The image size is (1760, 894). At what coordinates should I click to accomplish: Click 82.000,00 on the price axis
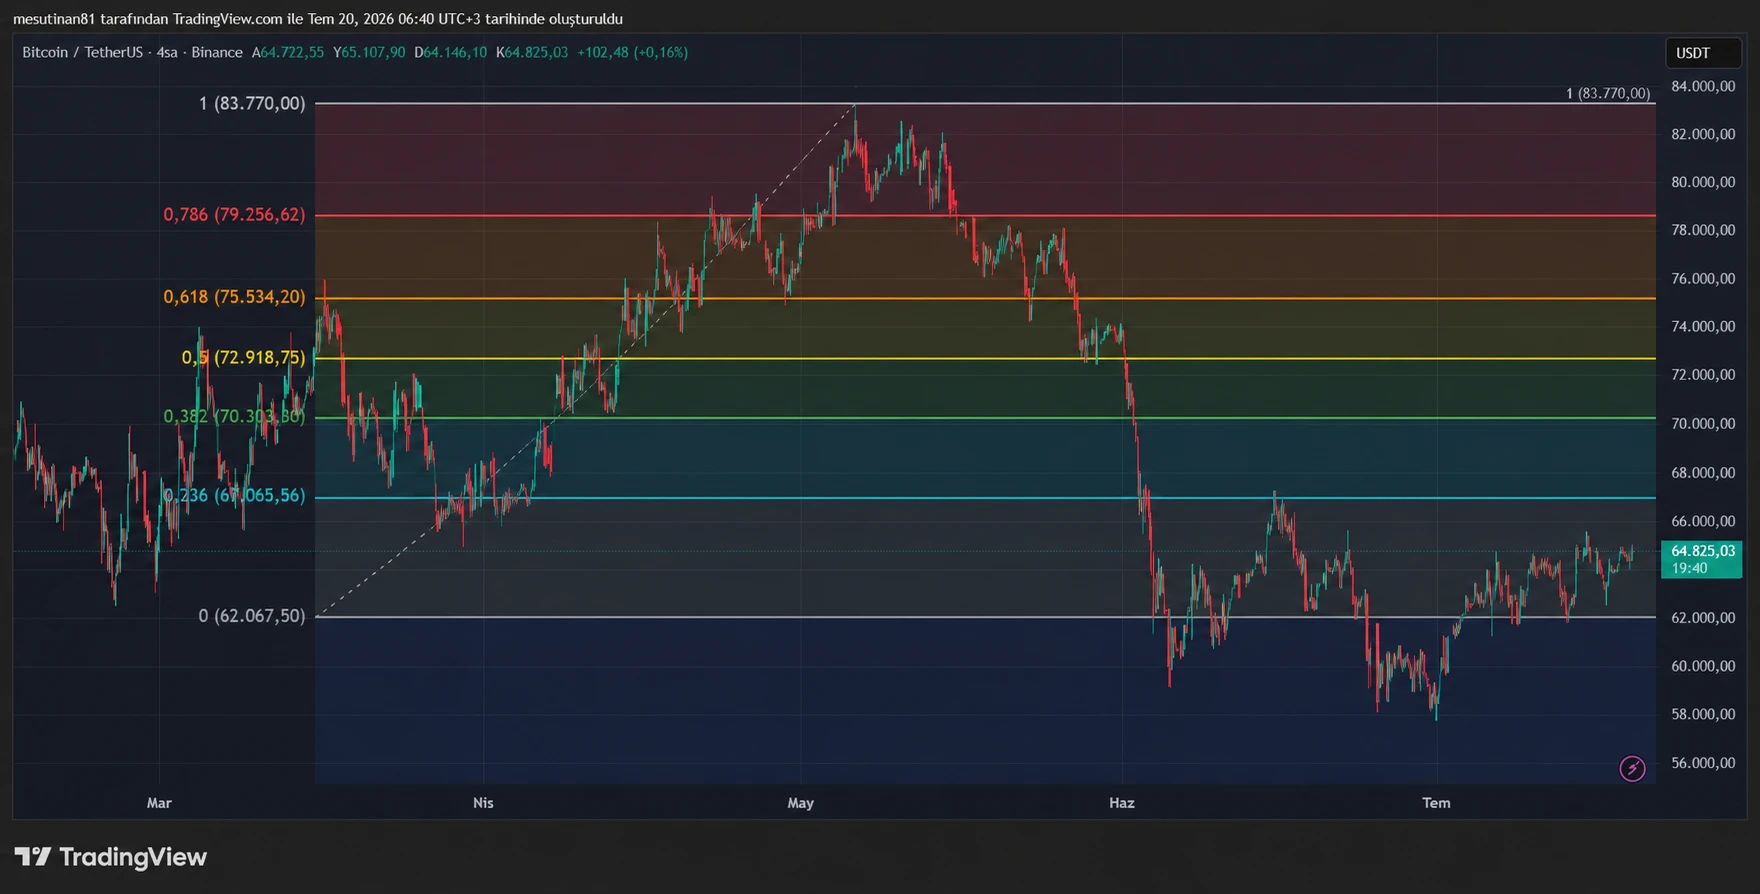[x=1703, y=134]
